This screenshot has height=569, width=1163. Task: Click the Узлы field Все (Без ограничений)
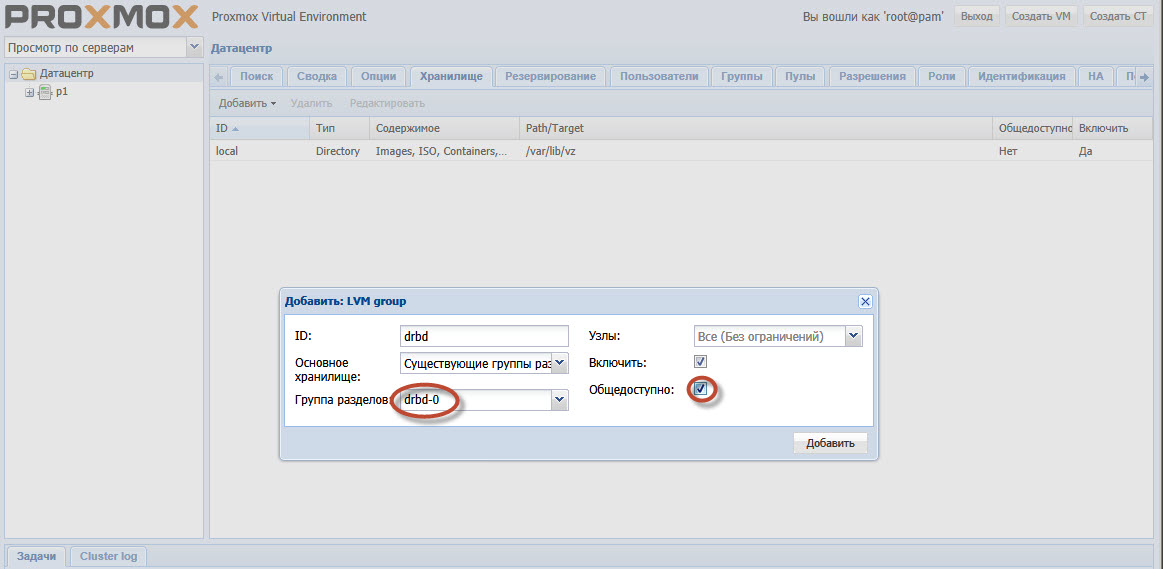tap(769, 336)
